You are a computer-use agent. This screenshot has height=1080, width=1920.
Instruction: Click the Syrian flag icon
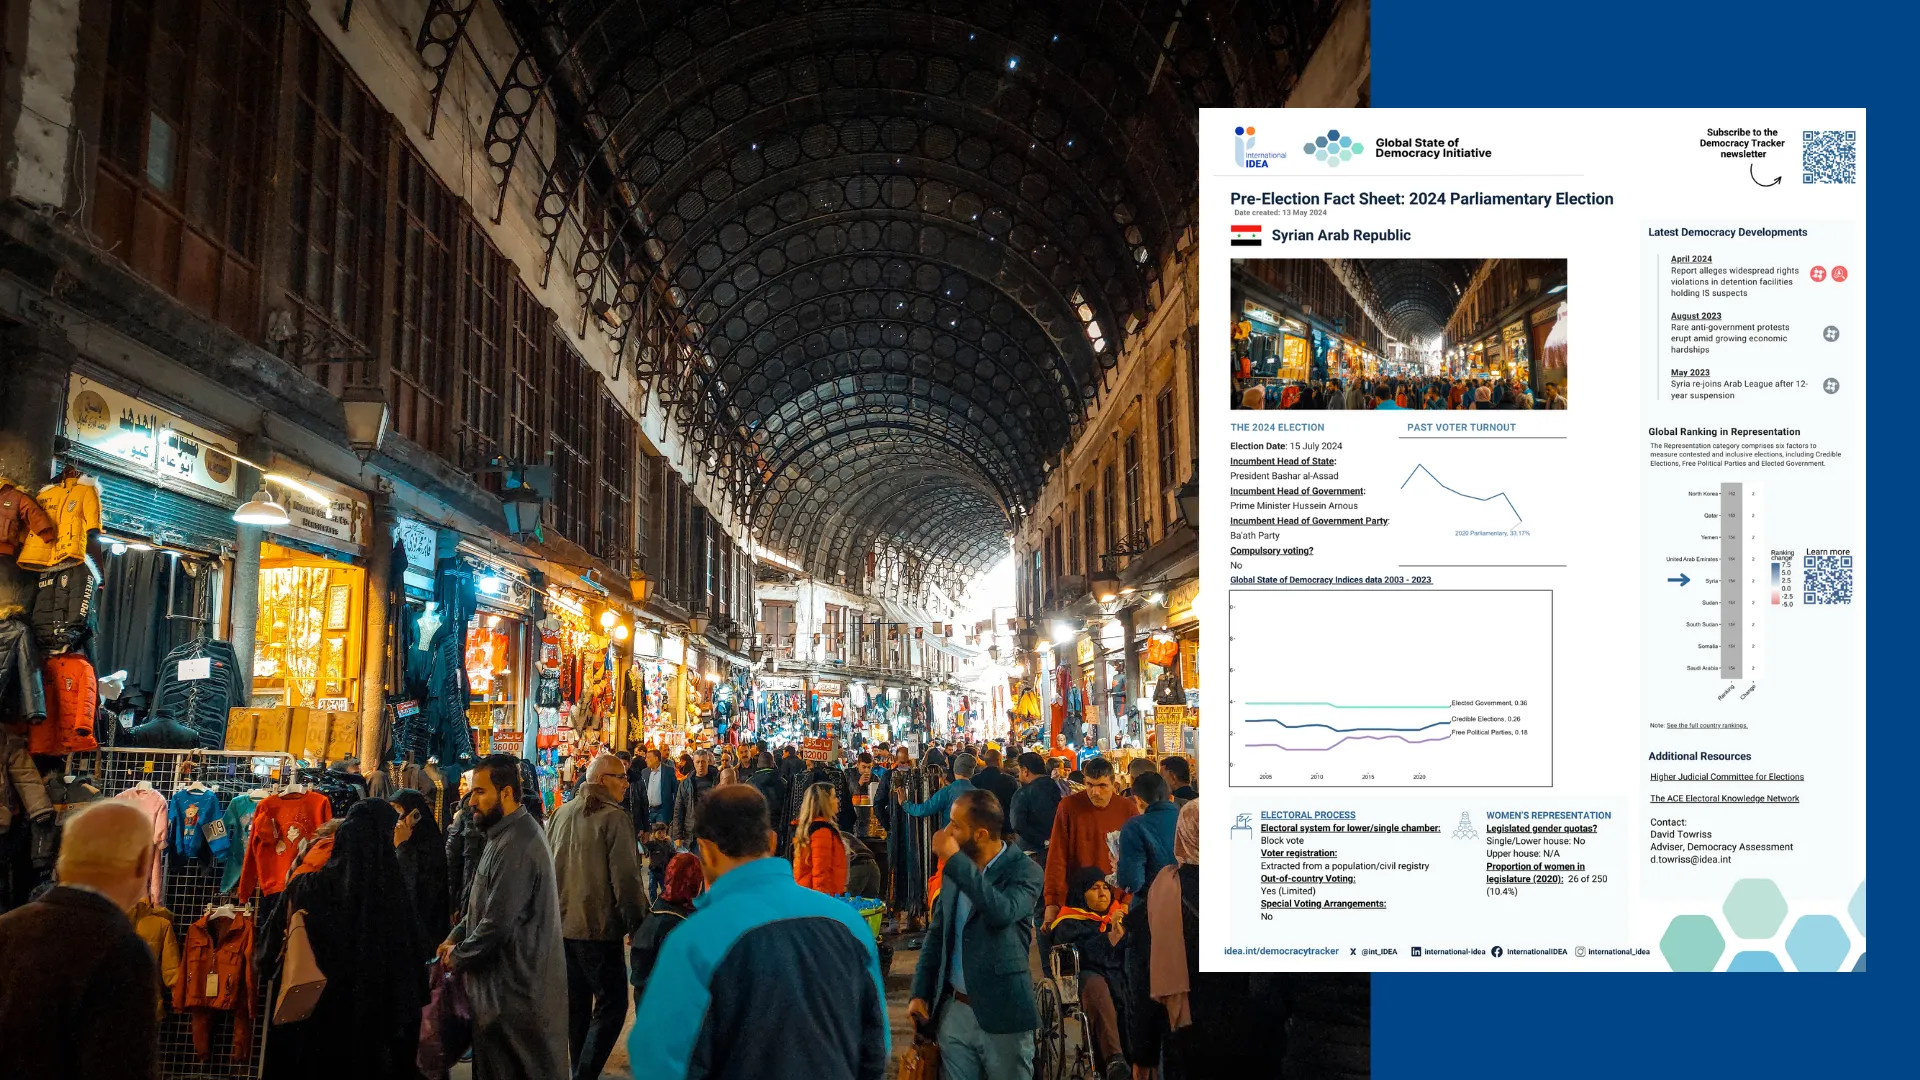1246,235
